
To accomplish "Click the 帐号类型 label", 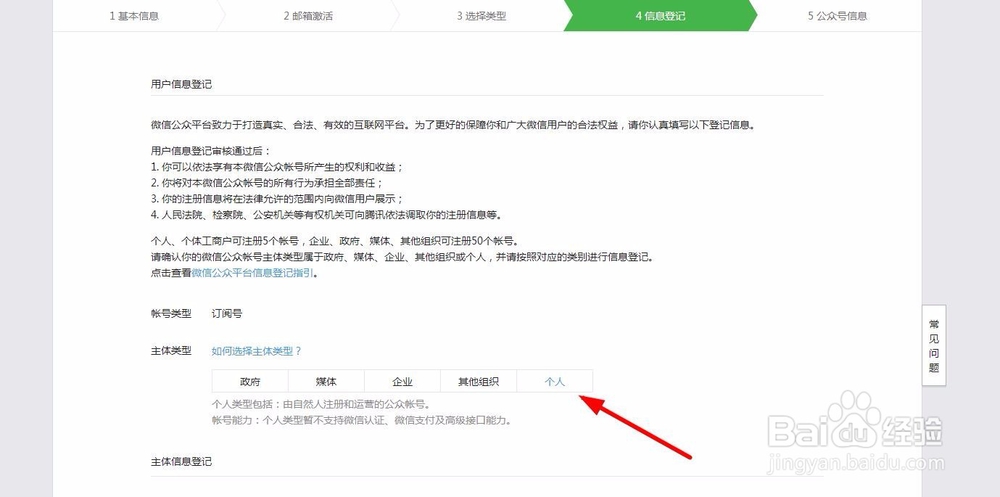I will pos(171,313).
